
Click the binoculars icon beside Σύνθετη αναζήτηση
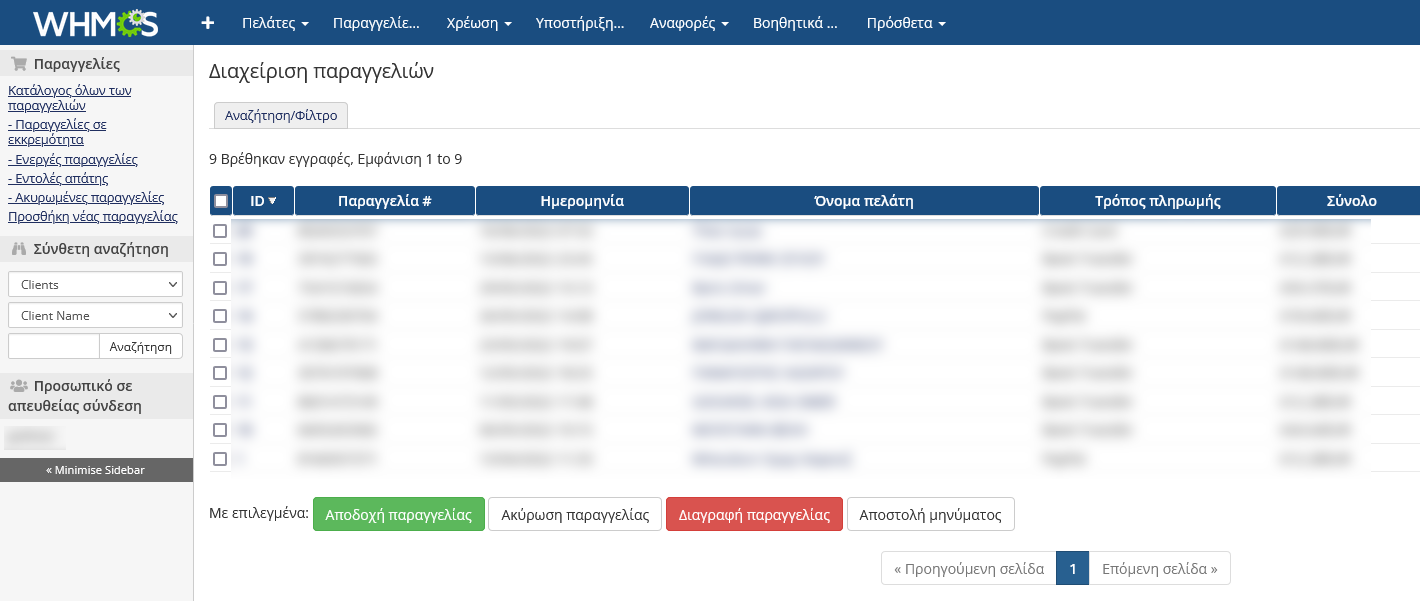click(x=18, y=249)
